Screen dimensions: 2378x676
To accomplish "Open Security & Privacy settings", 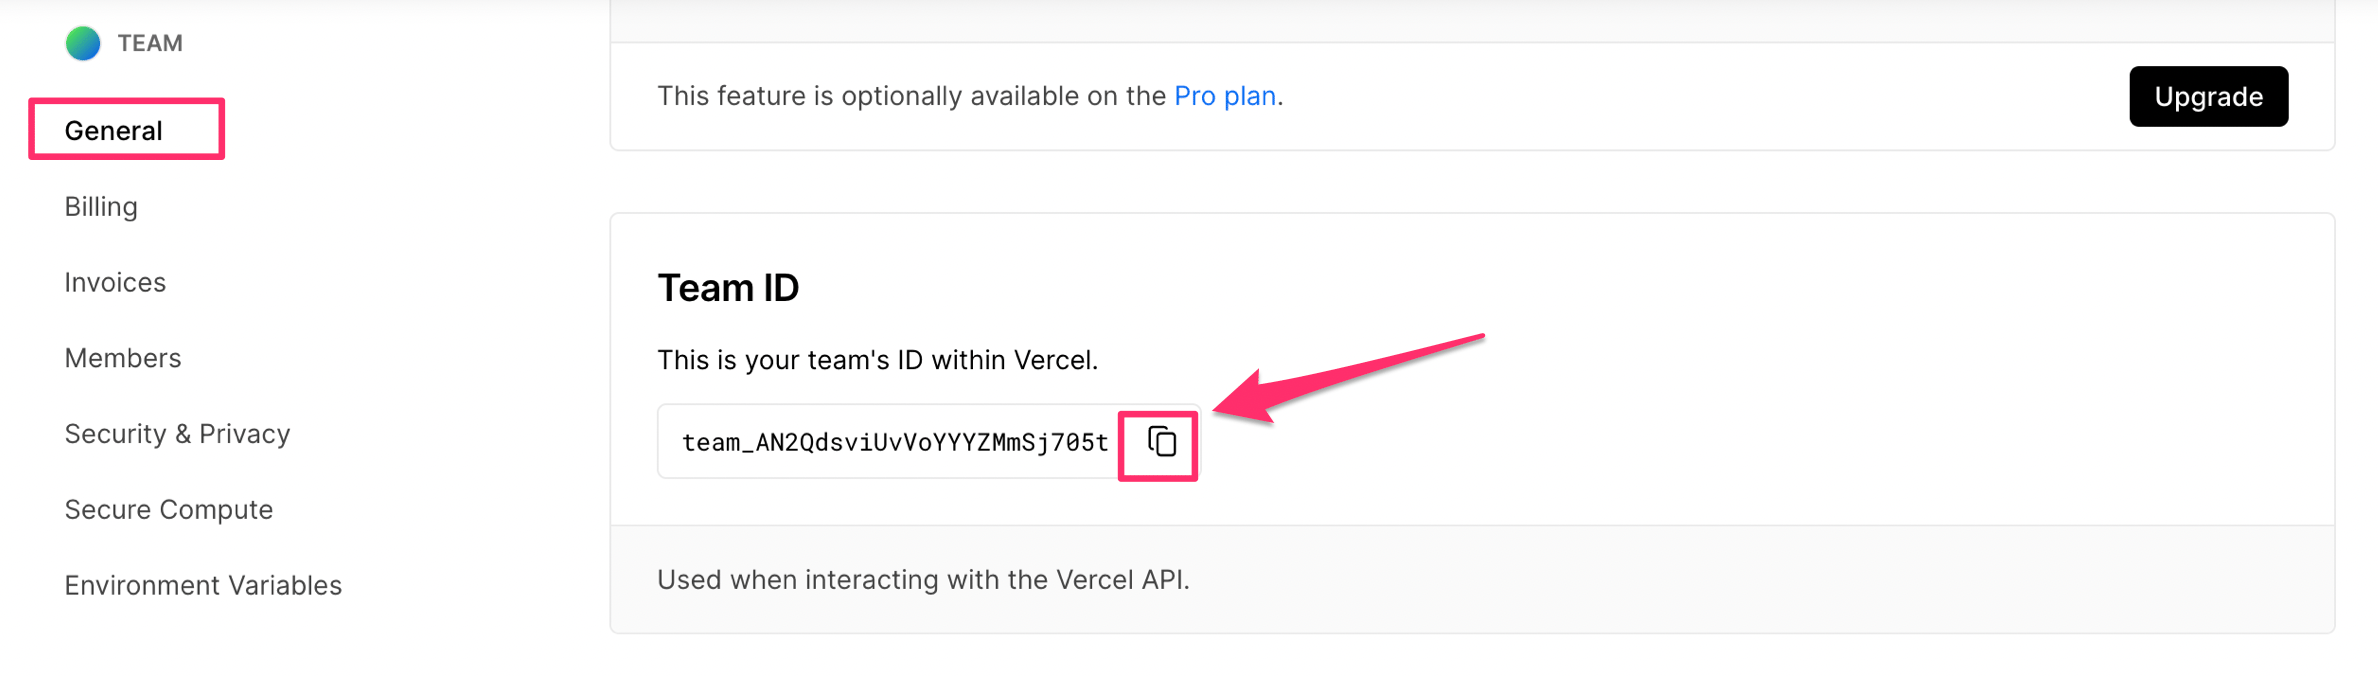I will tap(177, 434).
